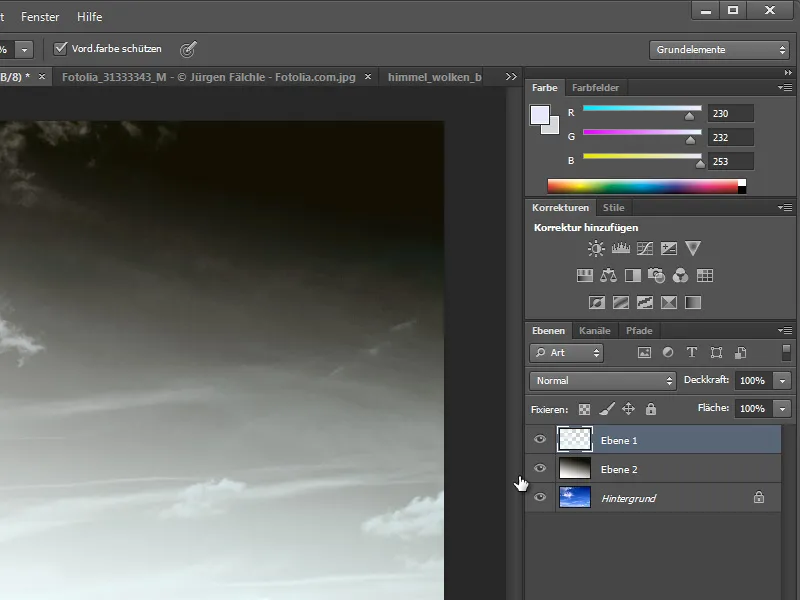Image resolution: width=800 pixels, height=600 pixels.
Task: Click the R channel slider handle
Action: click(689, 116)
